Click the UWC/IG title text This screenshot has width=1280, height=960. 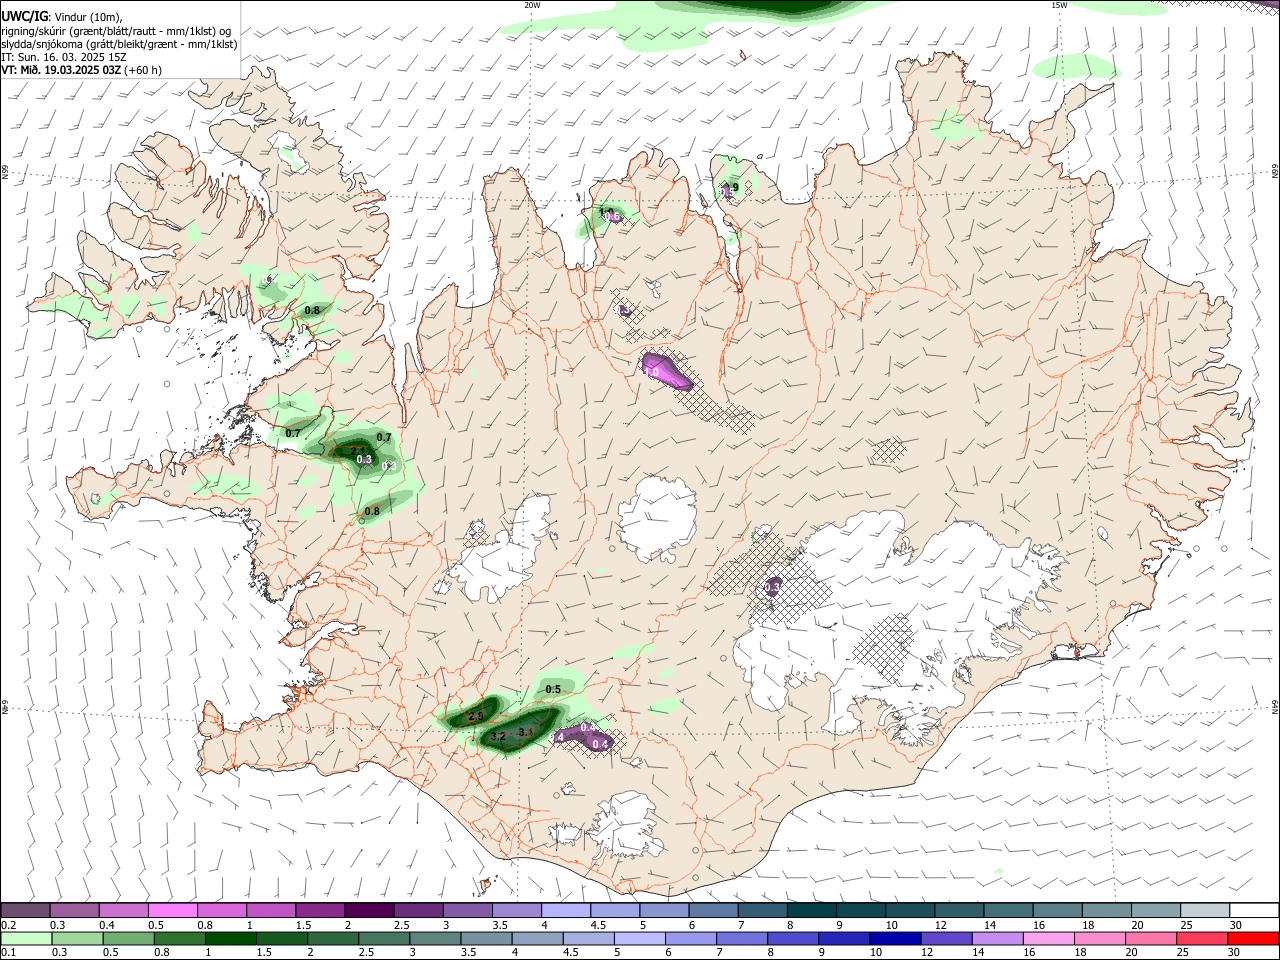(x=24, y=17)
